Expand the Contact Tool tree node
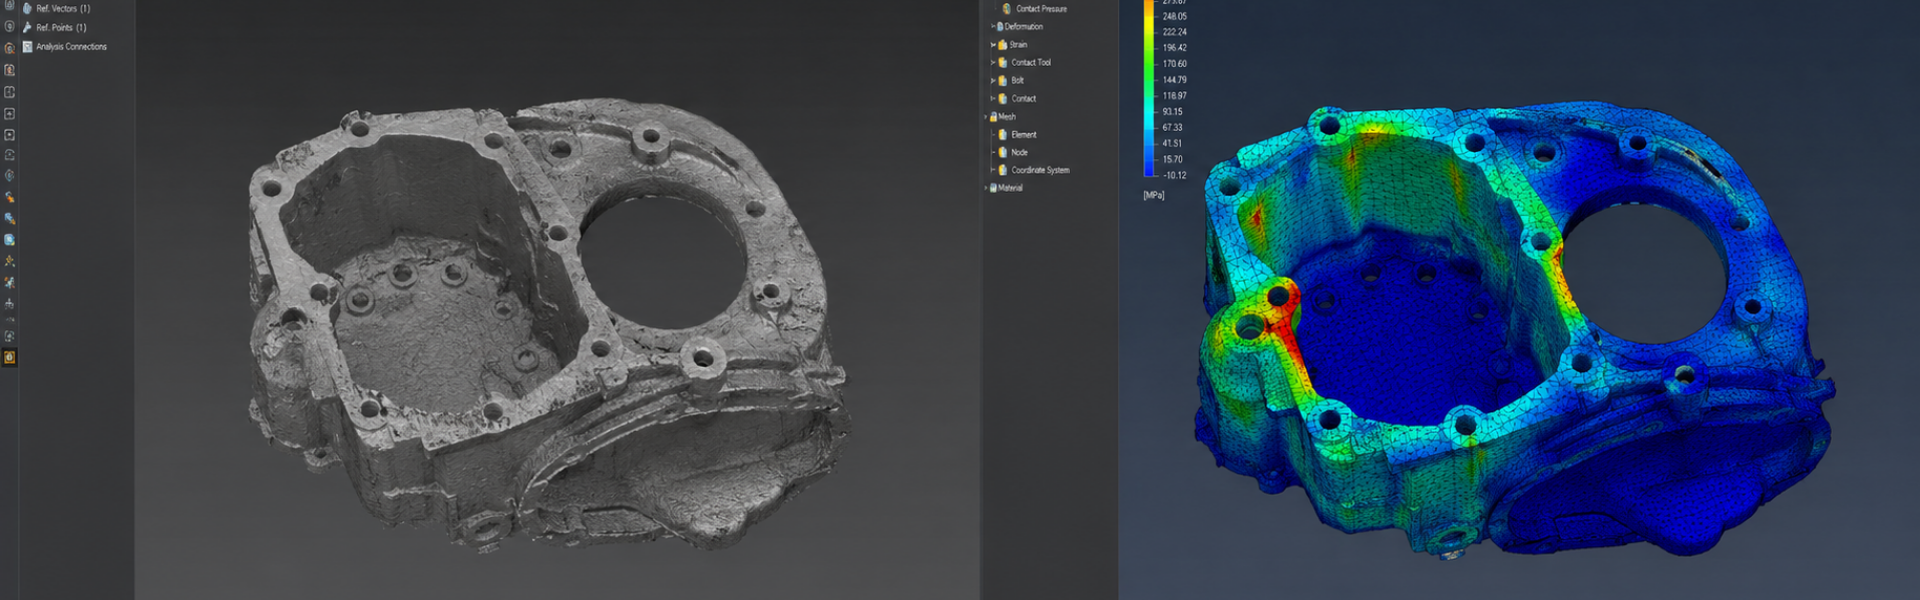 993,62
